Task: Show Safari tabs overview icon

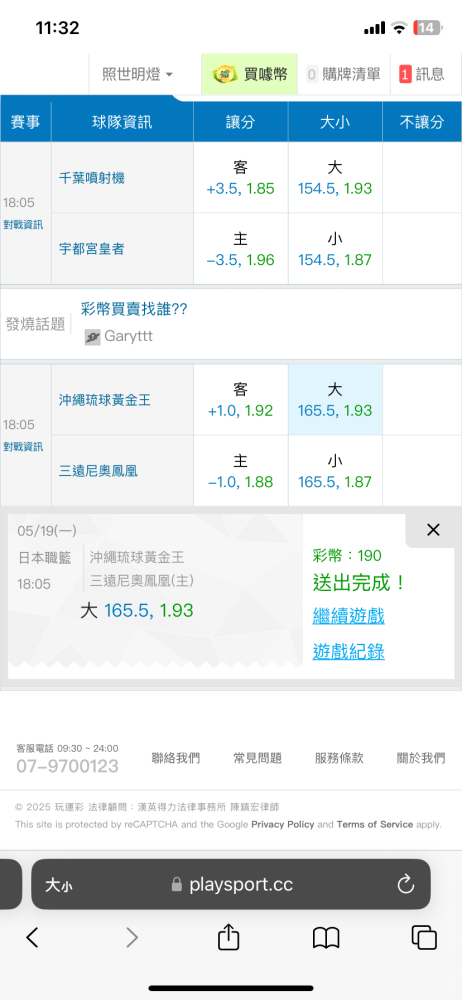Action: (424, 938)
